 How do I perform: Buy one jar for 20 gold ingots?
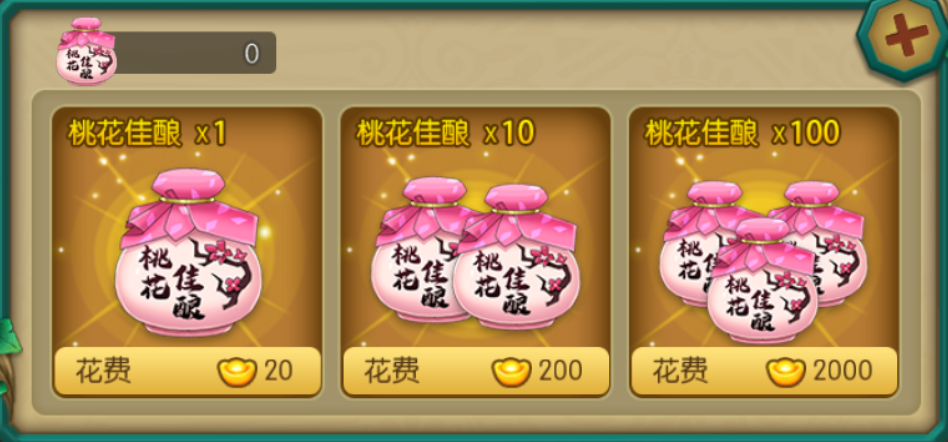(x=187, y=371)
